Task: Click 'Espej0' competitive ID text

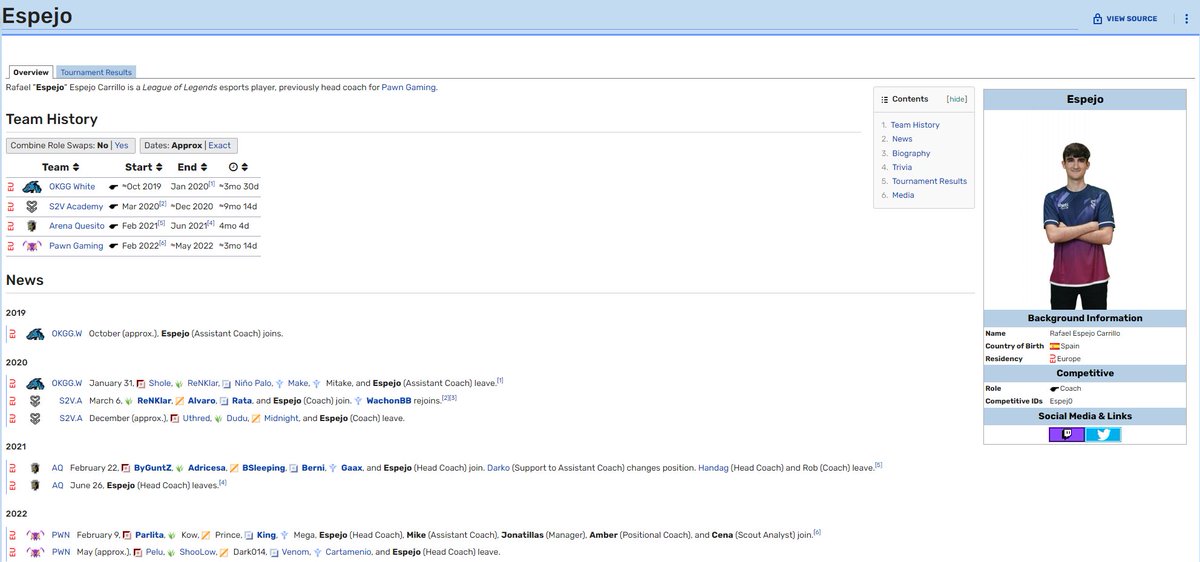Action: (x=1060, y=401)
